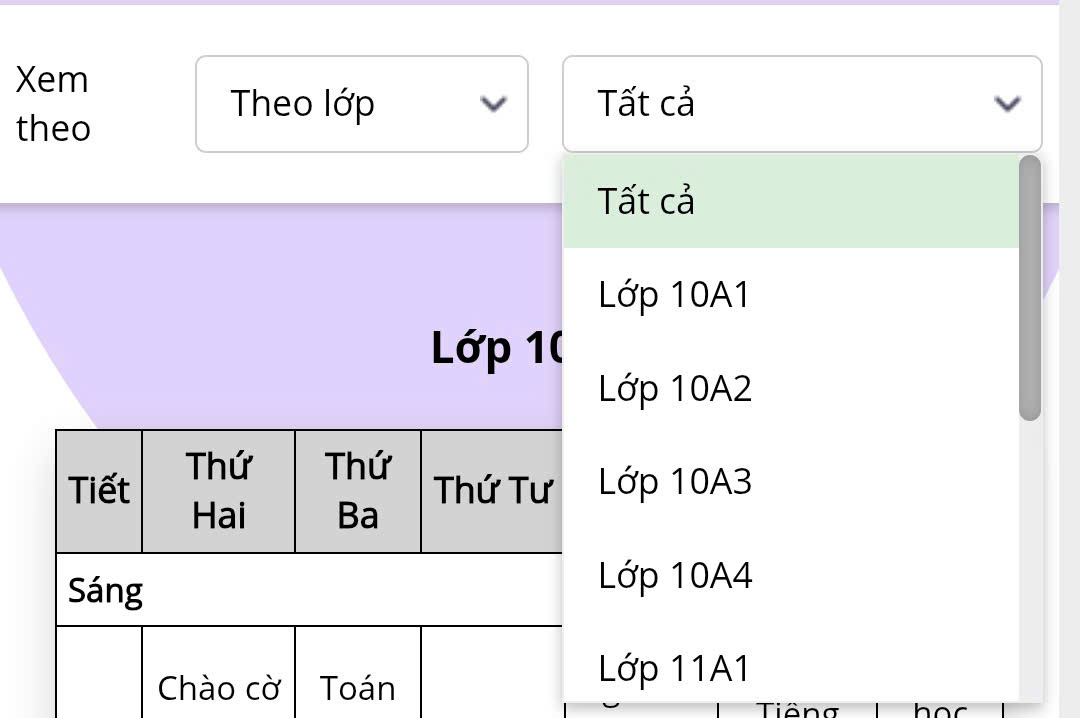1080x718 pixels.
Task: Click the Toán timetable cell
Action: coord(358,688)
